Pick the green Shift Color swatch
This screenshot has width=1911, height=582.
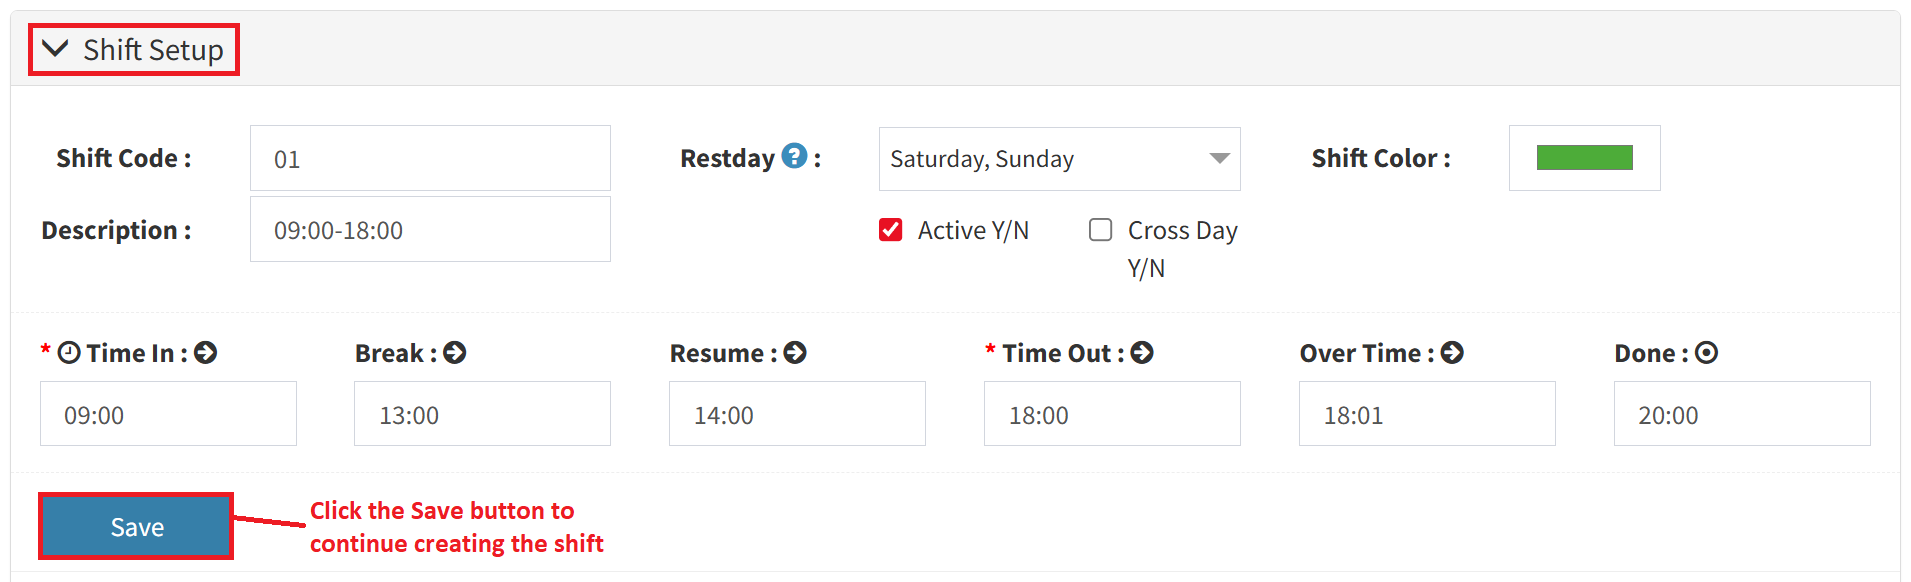(x=1584, y=158)
